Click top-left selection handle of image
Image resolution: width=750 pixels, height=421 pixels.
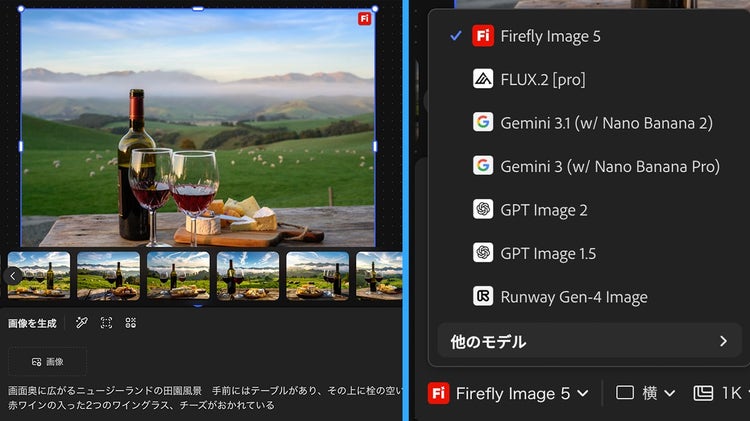pos(21,9)
